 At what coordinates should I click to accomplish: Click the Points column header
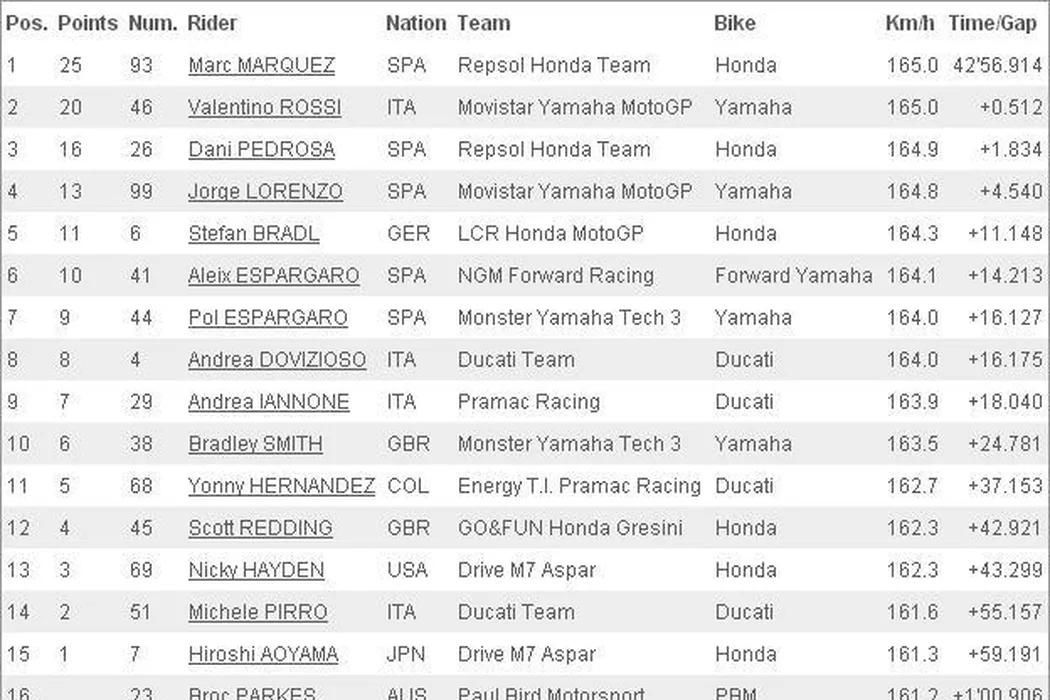click(87, 23)
